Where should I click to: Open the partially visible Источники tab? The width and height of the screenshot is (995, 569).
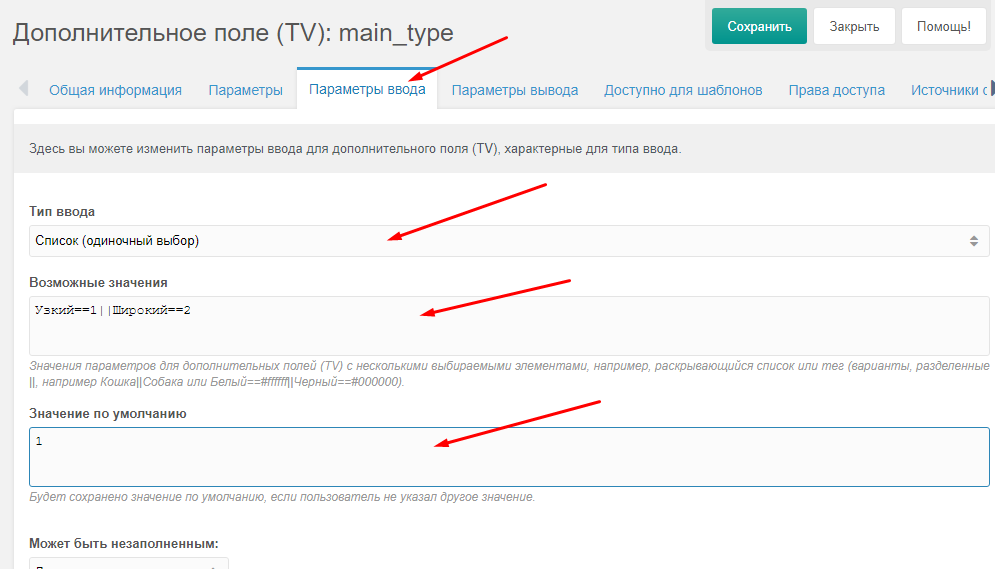tap(949, 90)
